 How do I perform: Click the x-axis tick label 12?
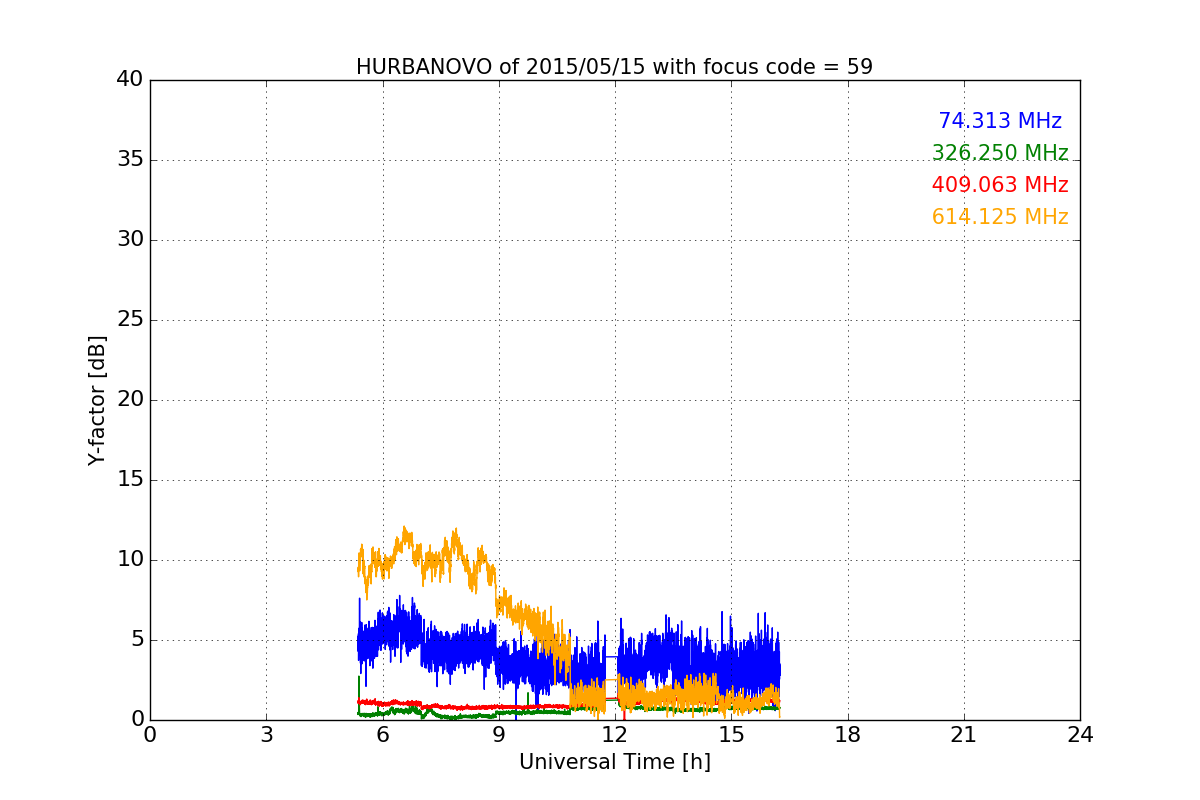615,734
